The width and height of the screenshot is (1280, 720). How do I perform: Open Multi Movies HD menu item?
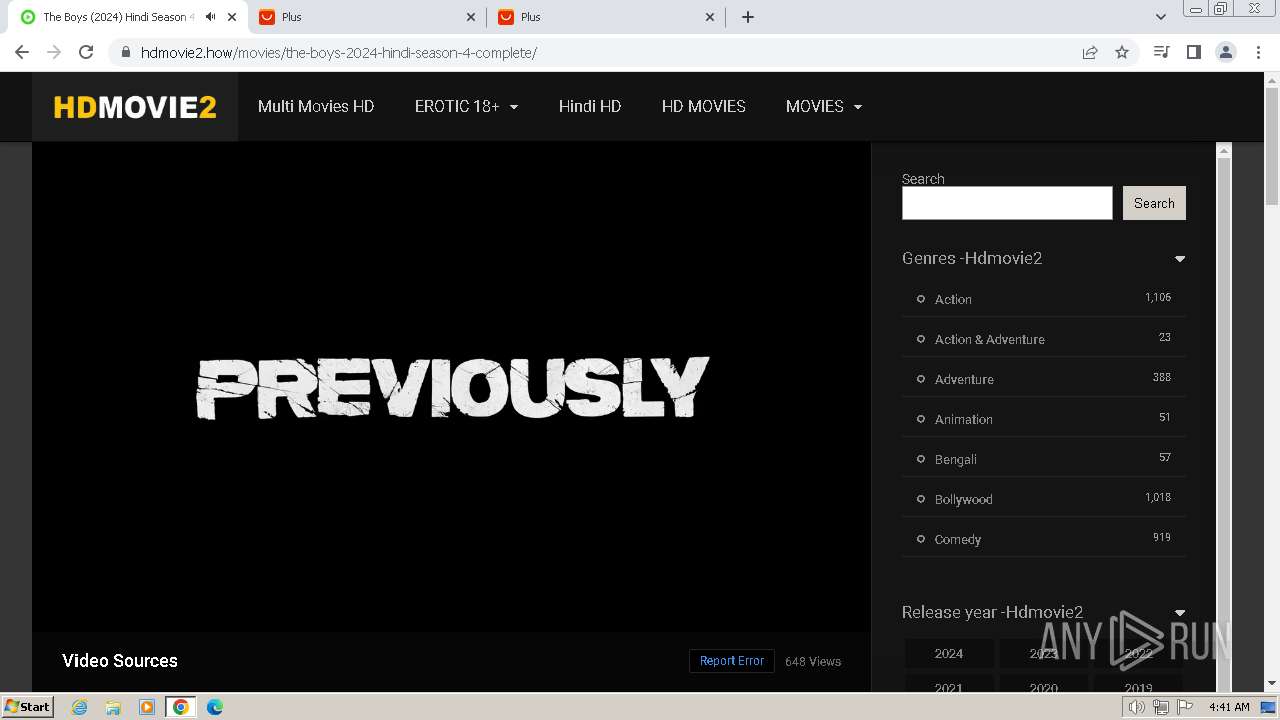pos(316,106)
